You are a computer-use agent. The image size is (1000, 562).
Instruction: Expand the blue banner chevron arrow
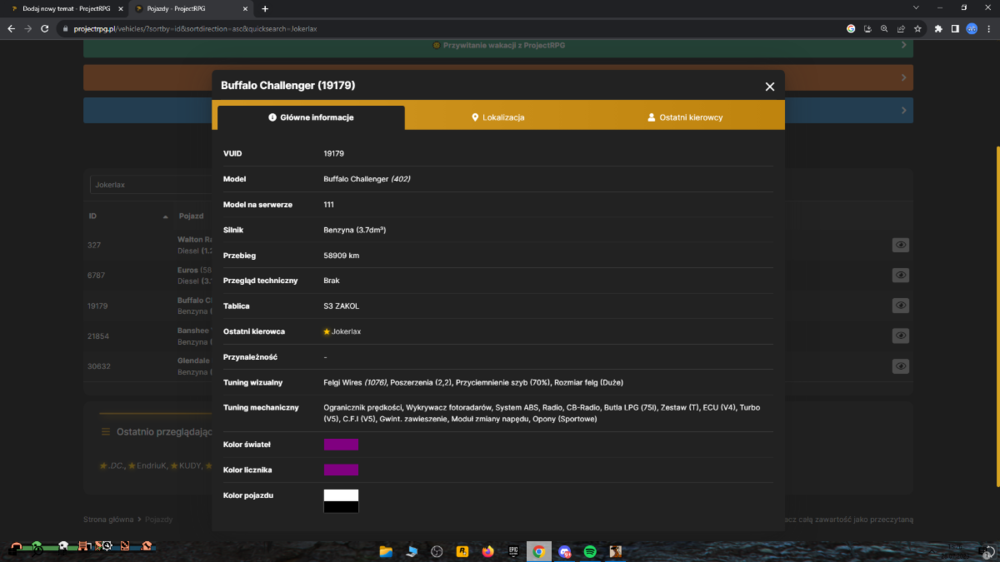[x=904, y=110]
